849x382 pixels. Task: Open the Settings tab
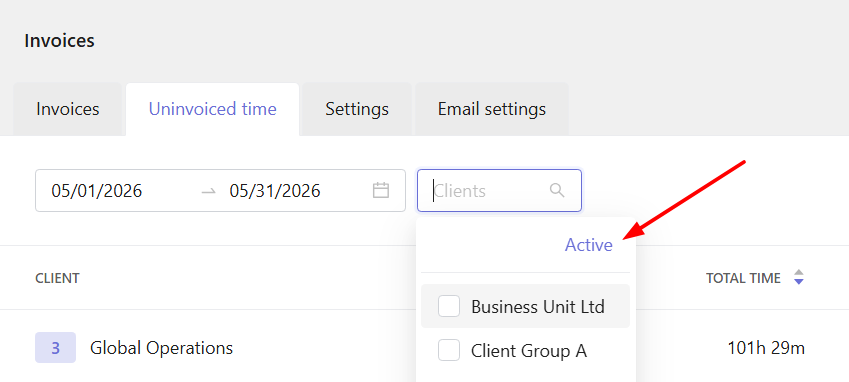[x=357, y=109]
